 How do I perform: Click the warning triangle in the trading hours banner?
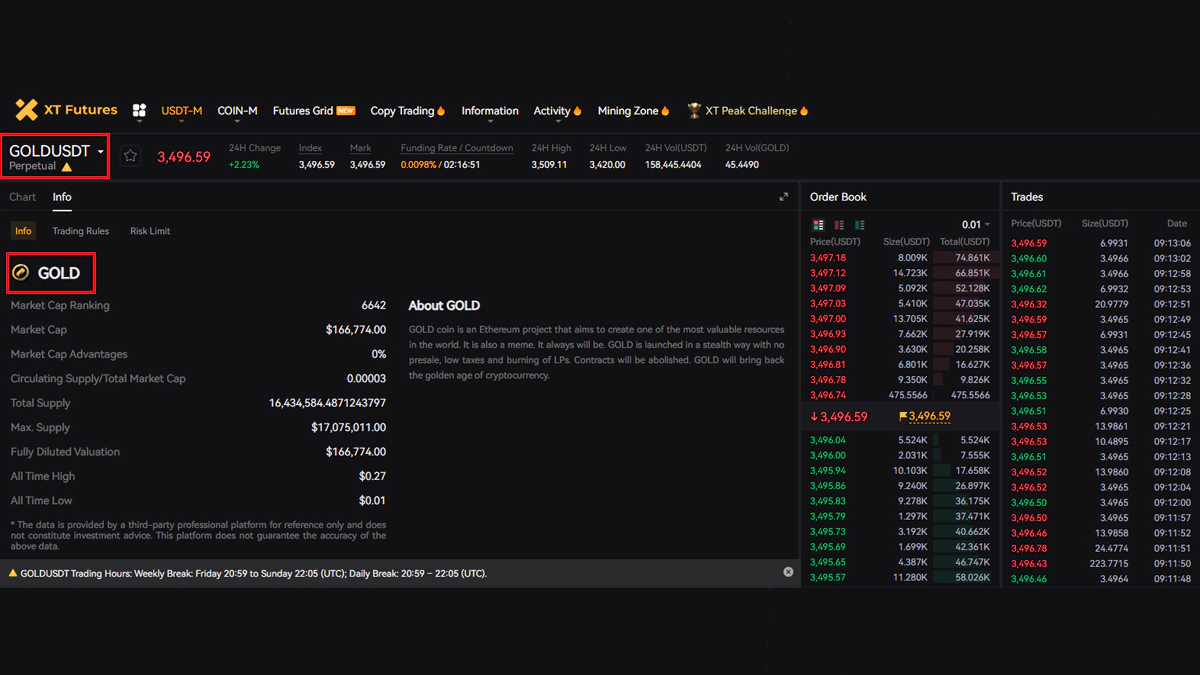coord(13,573)
